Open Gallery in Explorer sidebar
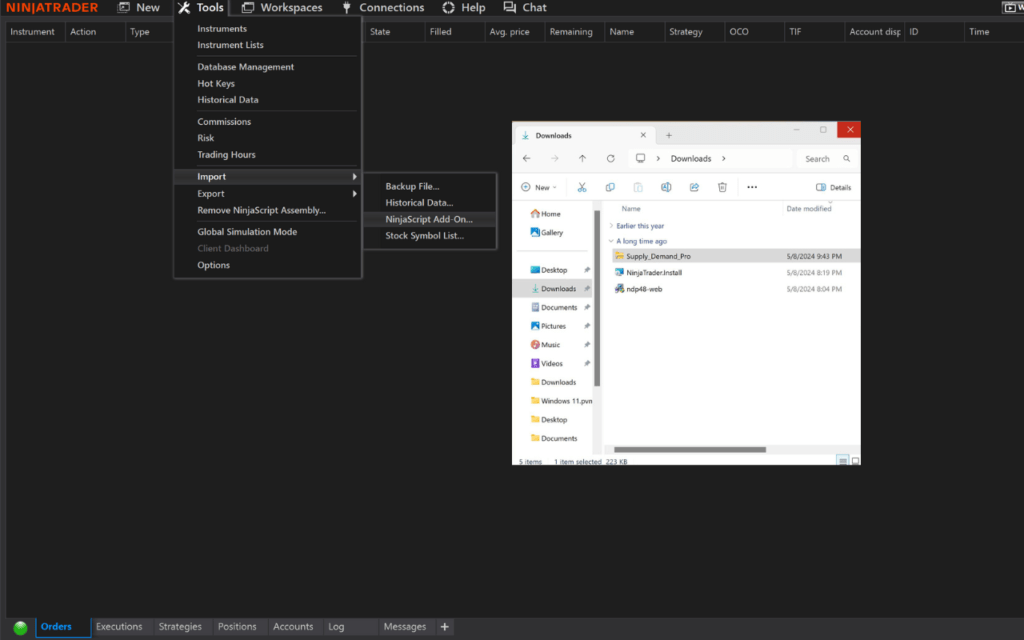Screen dimensions: 1024x640 point(547,232)
